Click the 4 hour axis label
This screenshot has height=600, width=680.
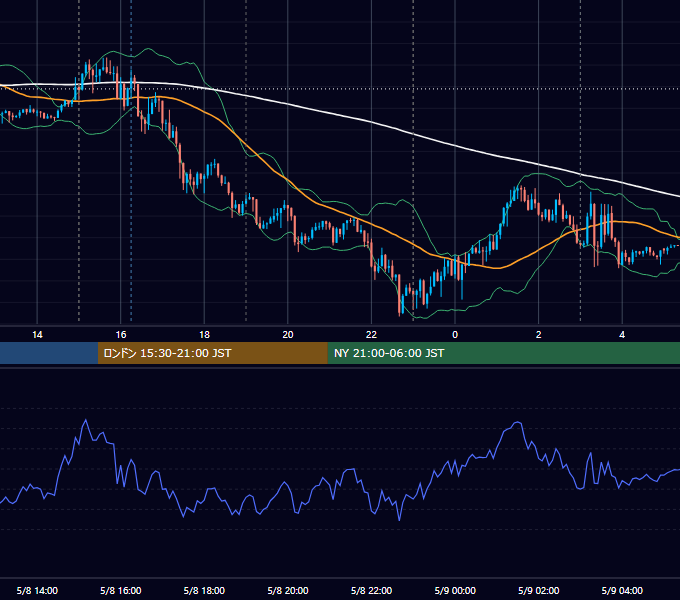pos(622,335)
